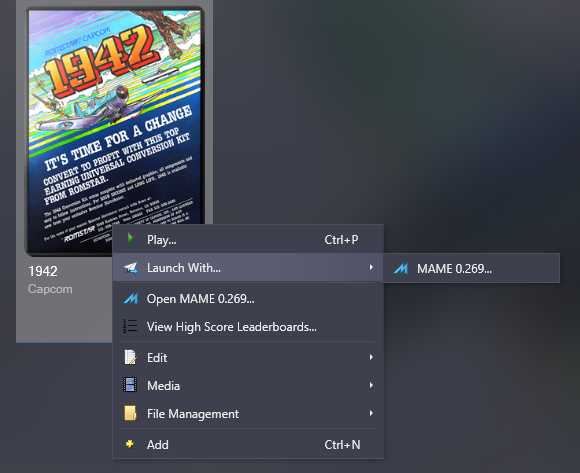Click the yellow plus Add icon
The width and height of the screenshot is (580, 473).
pos(130,444)
